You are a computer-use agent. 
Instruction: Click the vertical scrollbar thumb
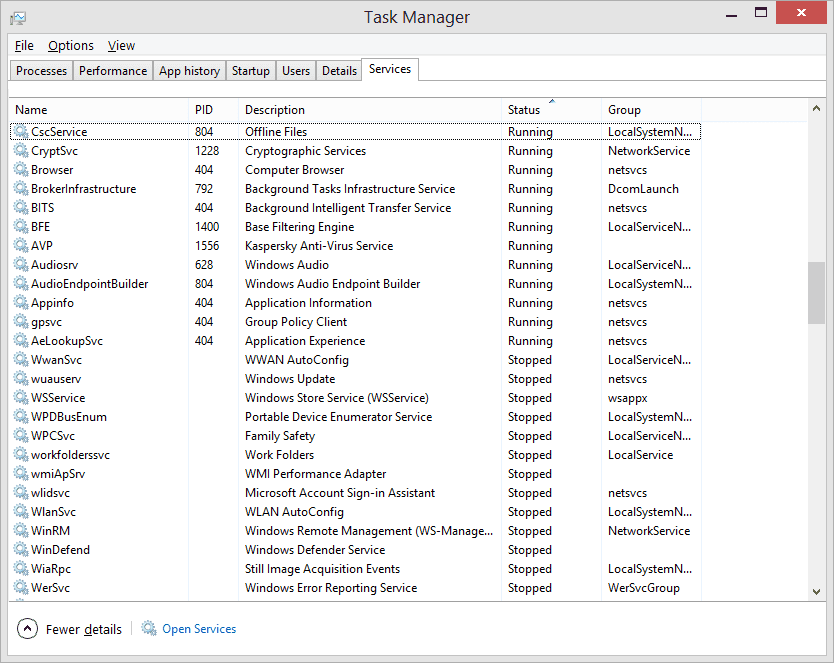816,293
